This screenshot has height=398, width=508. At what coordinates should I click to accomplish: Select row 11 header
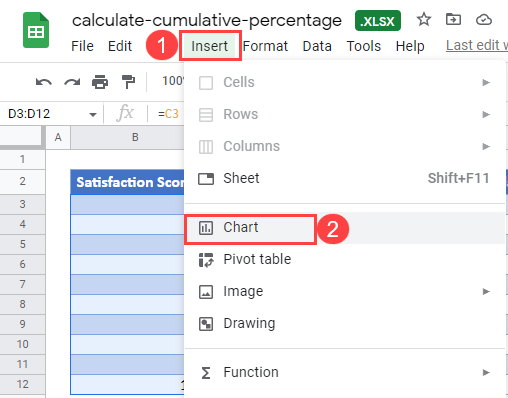(x=22, y=364)
